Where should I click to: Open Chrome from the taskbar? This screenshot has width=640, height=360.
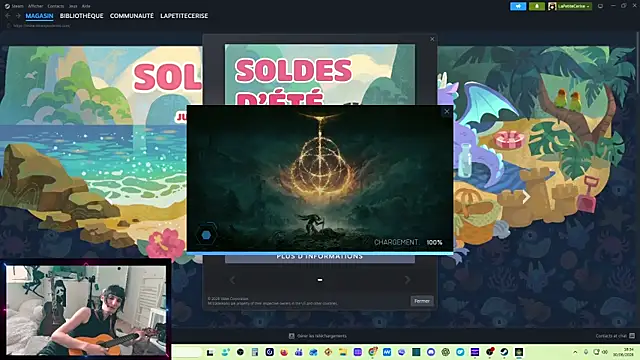pyautogui.click(x=372, y=352)
